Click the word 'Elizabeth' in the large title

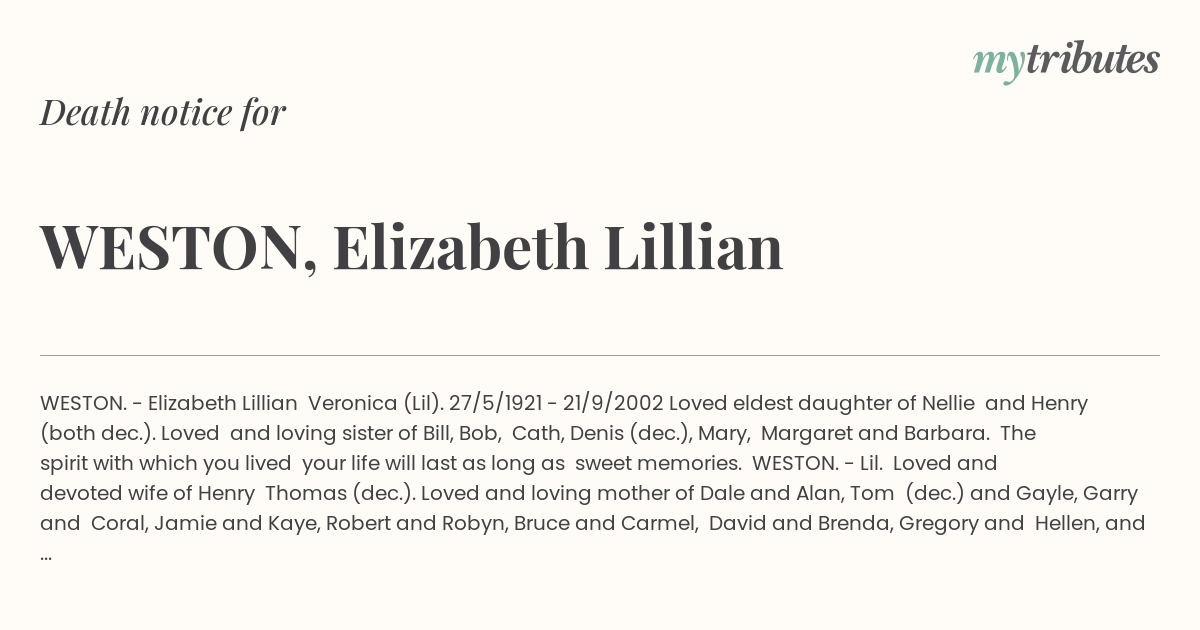(461, 246)
